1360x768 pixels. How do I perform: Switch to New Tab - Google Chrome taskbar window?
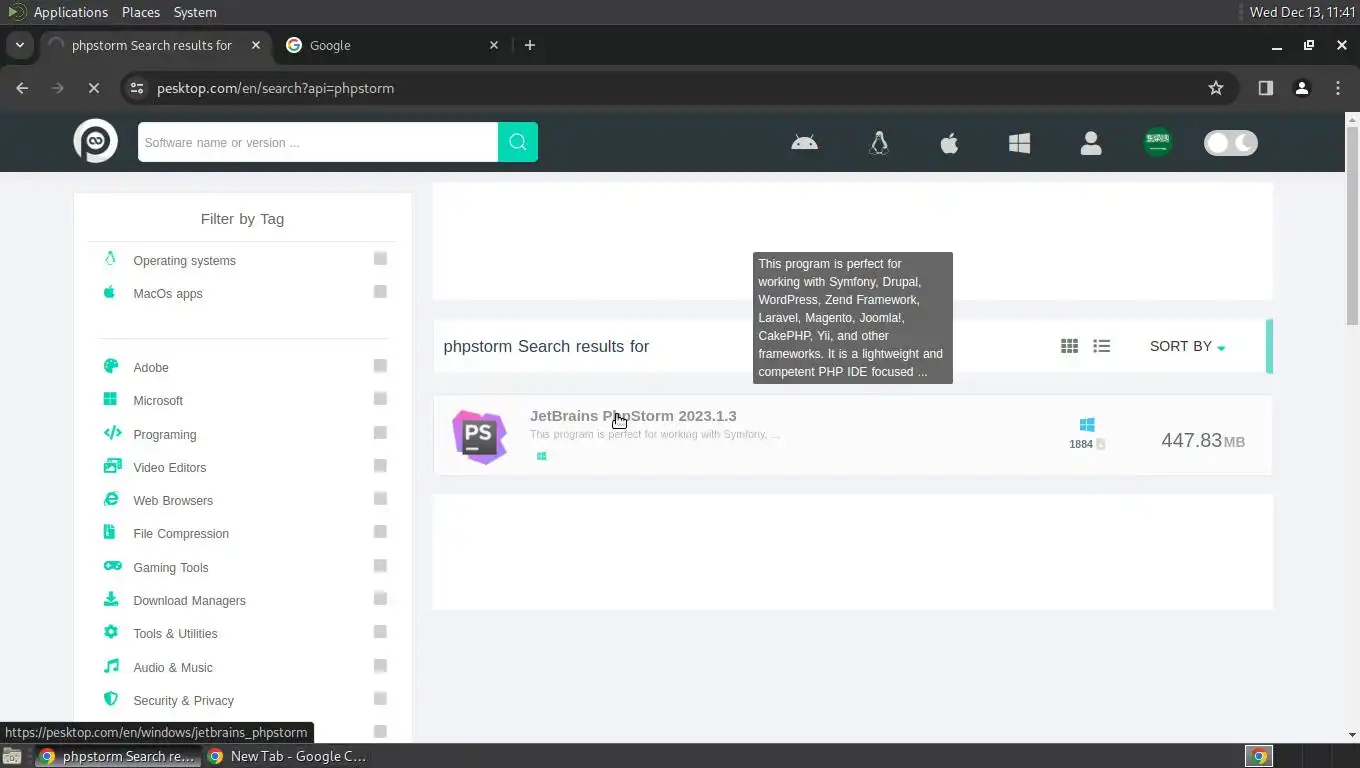288,756
